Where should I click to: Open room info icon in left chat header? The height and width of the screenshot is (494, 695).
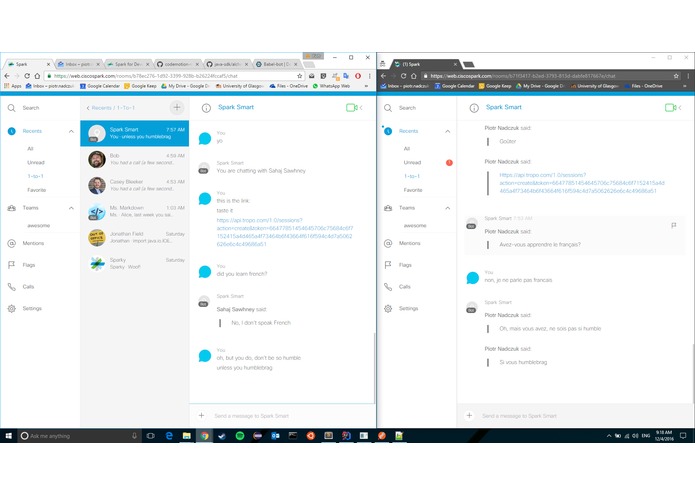pos(206,108)
